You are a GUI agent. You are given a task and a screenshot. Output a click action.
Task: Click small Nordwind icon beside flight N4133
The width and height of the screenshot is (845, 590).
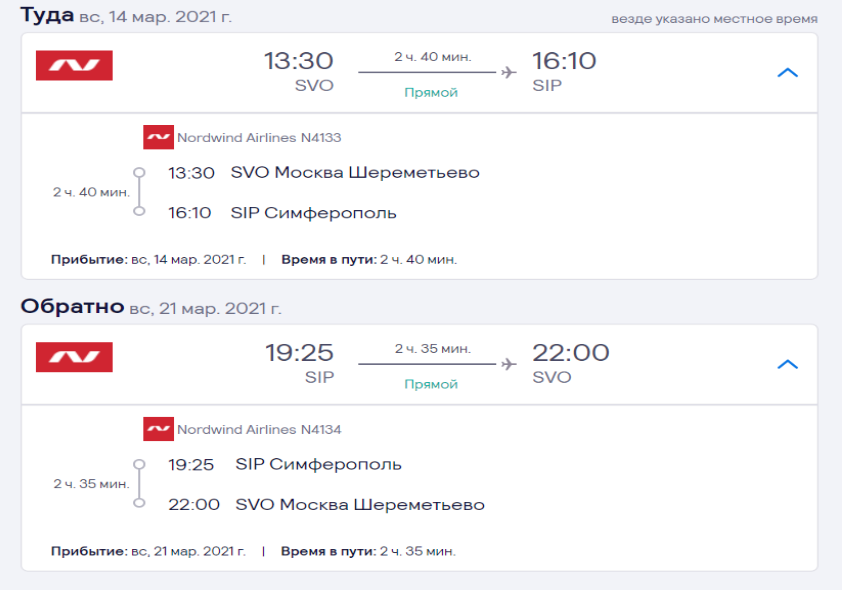tap(158, 138)
